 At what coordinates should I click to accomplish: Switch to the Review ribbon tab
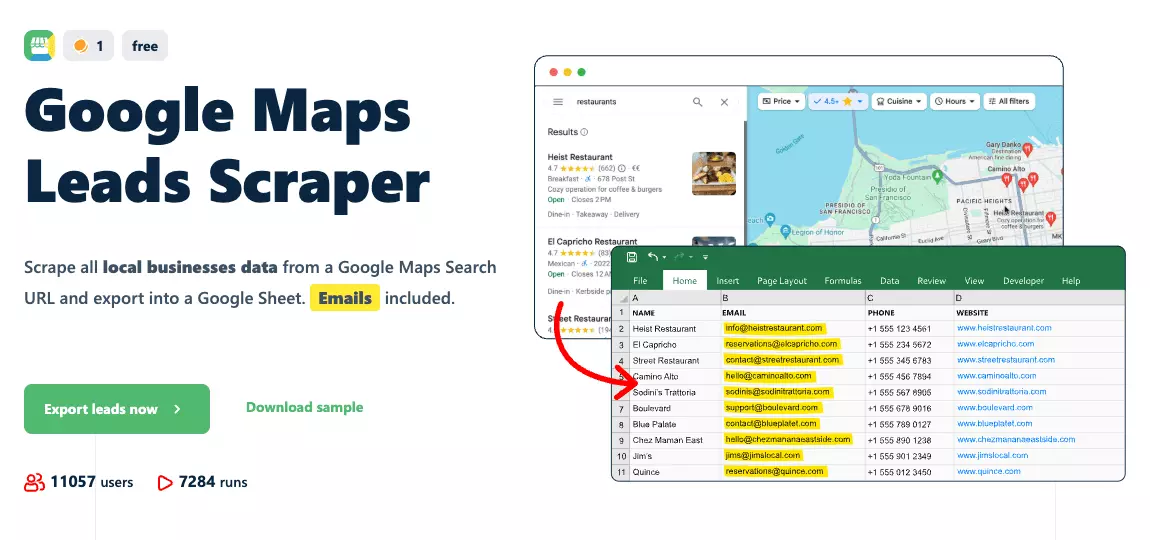pos(931,280)
